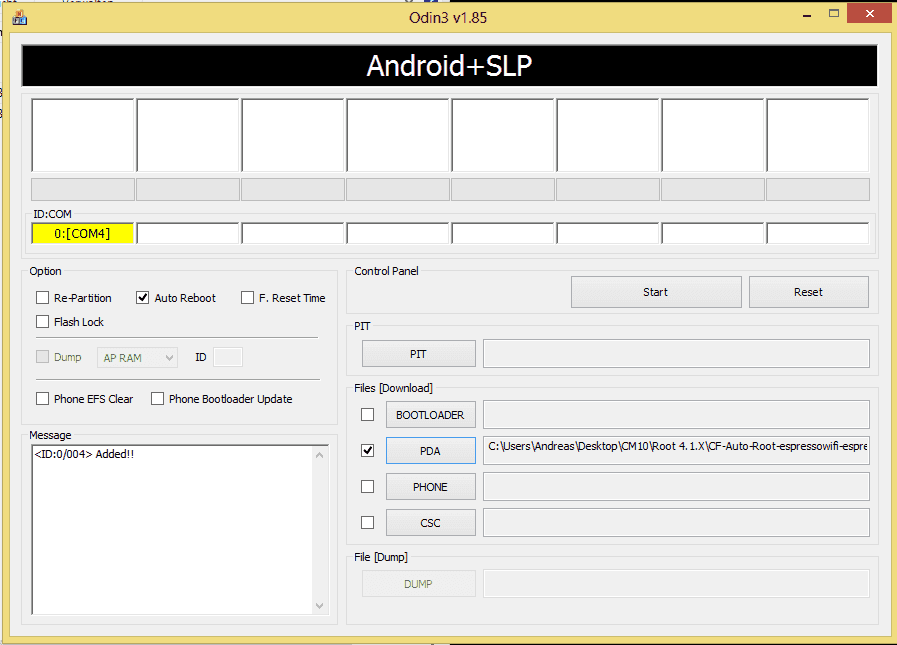This screenshot has height=645, width=897.
Task: Click the Reset button
Action: click(x=808, y=292)
